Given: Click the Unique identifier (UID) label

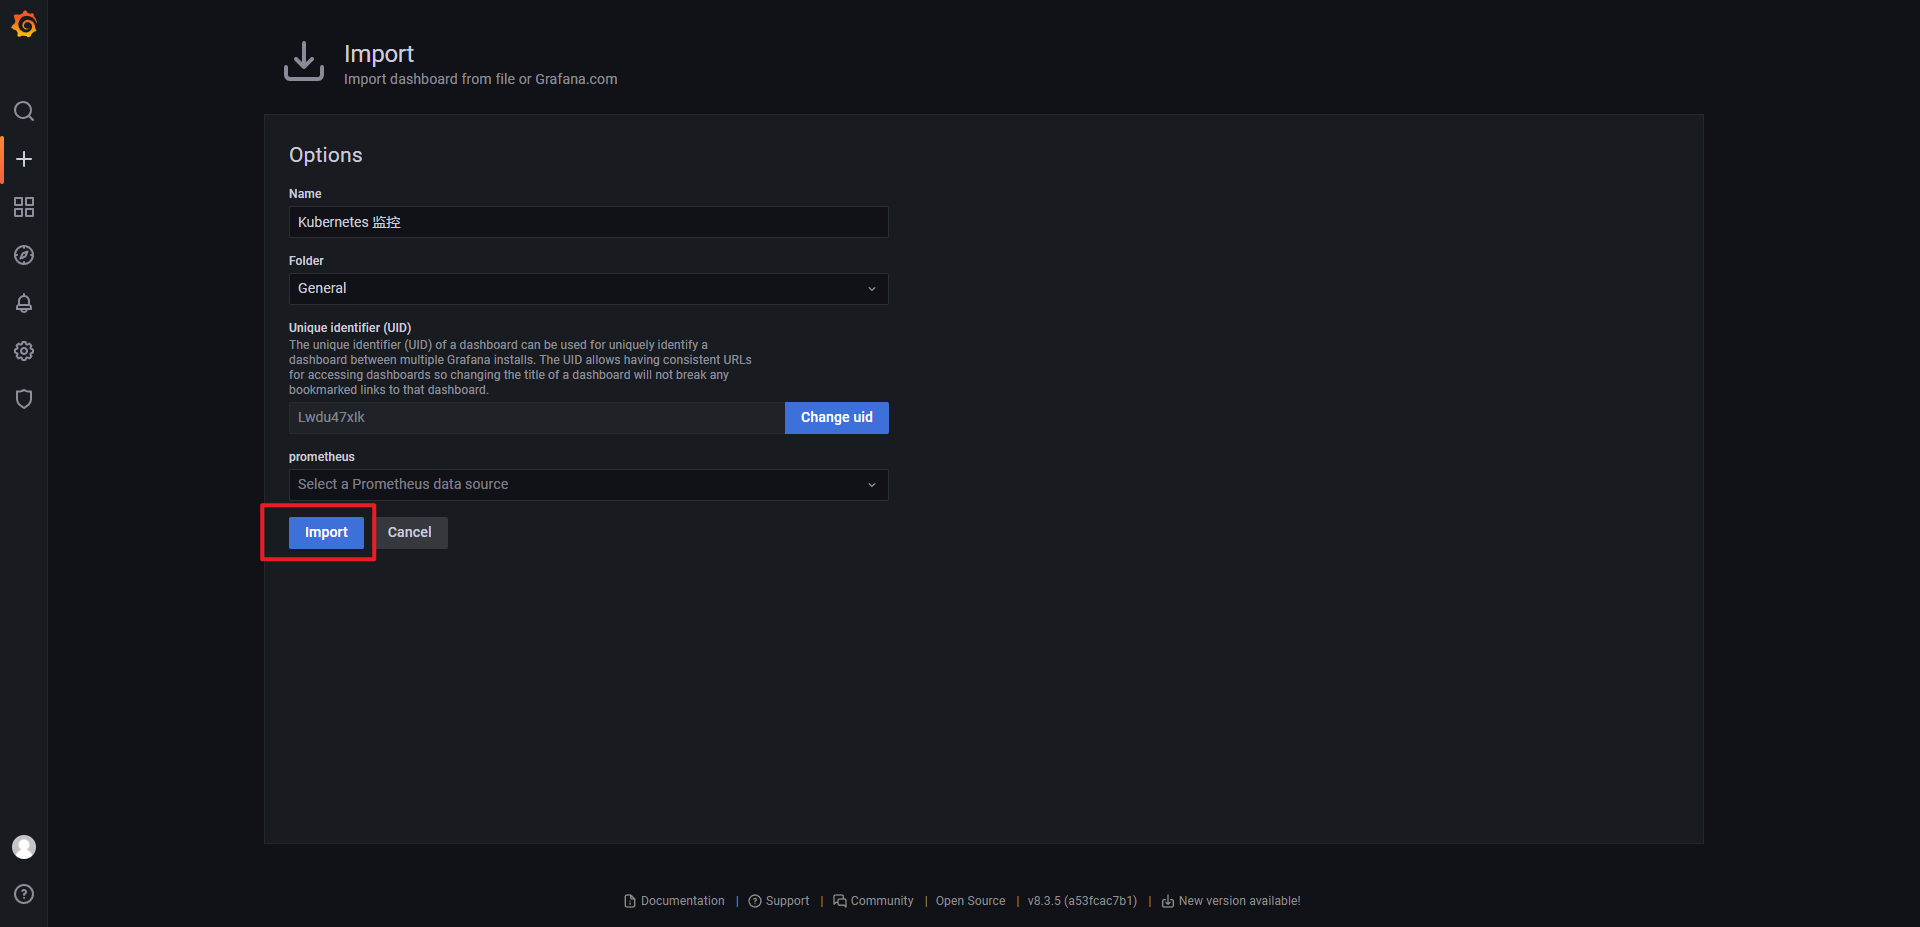Looking at the screenshot, I should pos(350,328).
